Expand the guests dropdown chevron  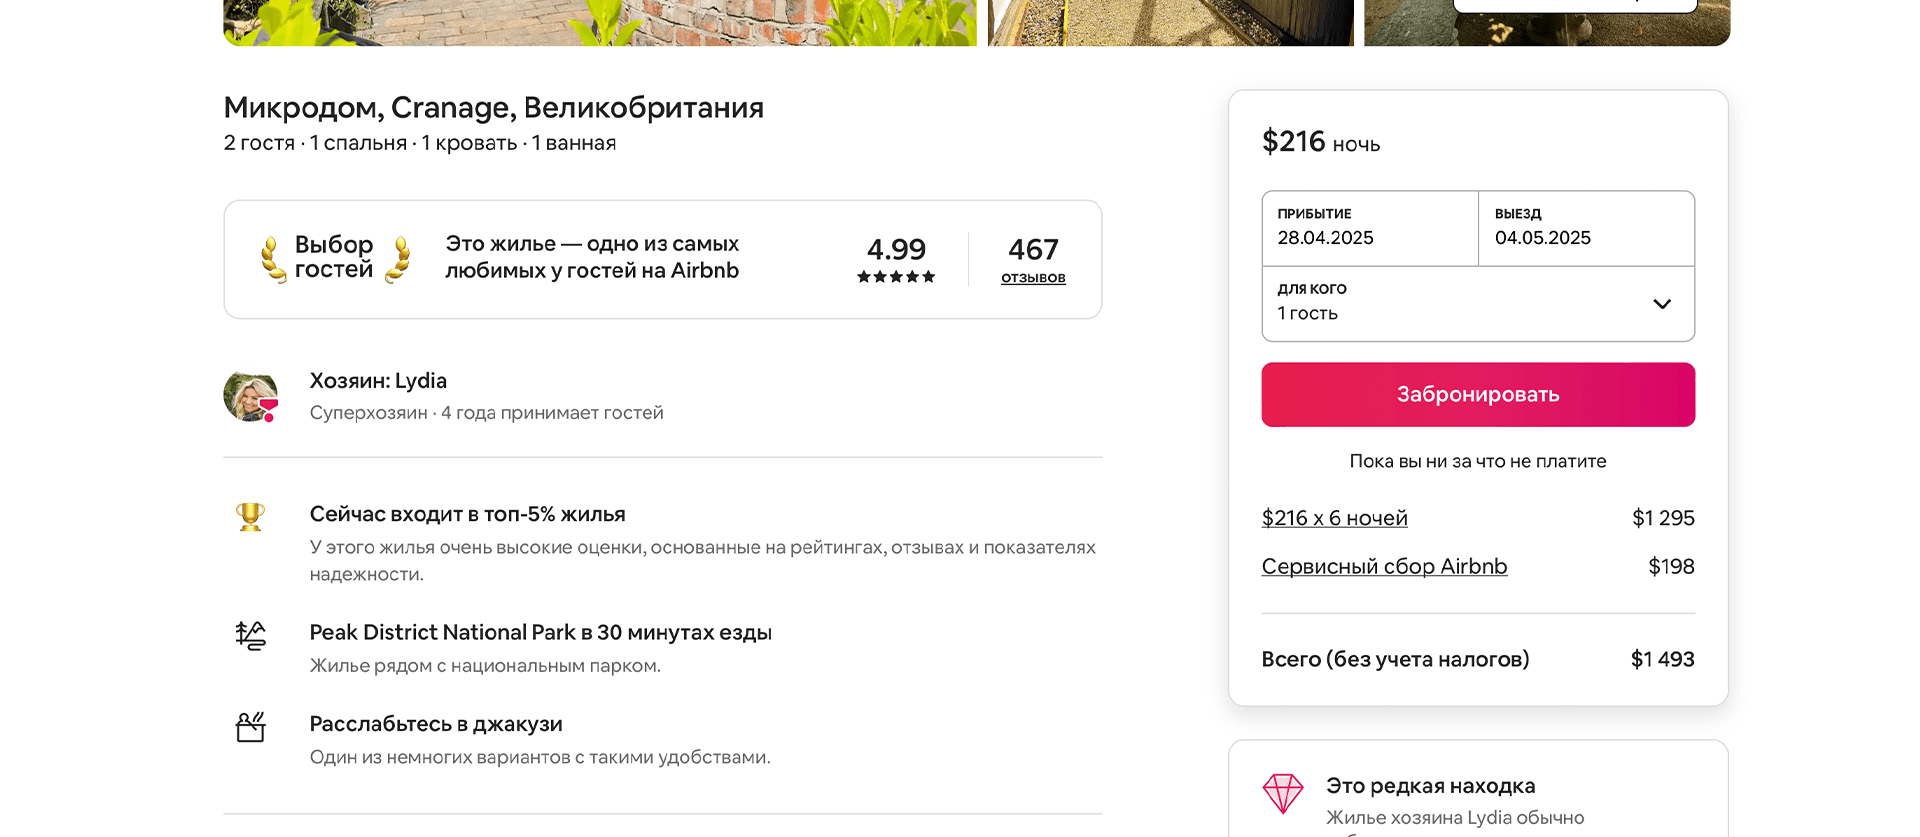(1662, 304)
